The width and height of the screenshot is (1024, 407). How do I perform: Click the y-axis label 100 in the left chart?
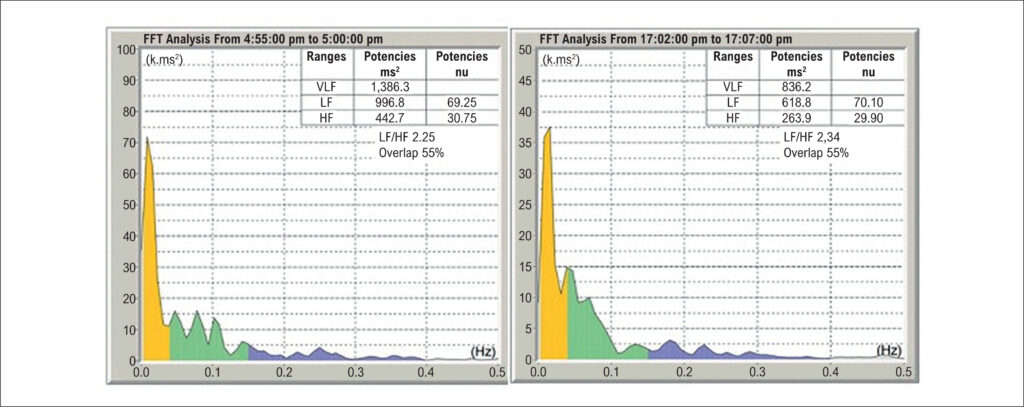click(125, 50)
